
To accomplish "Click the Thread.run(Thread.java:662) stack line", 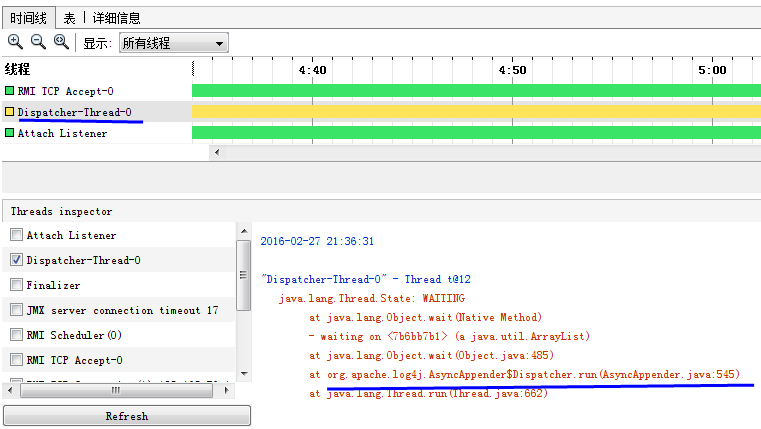I will point(428,394).
